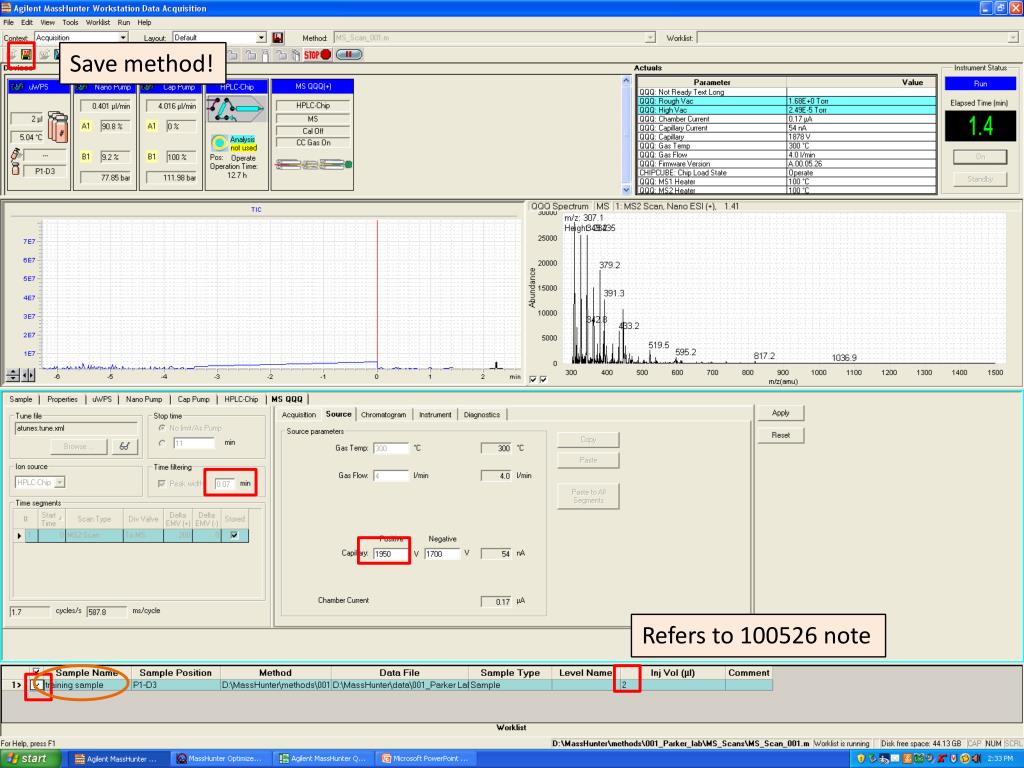
Task: Click the positive Capillary voltage field
Action: pyautogui.click(x=389, y=554)
